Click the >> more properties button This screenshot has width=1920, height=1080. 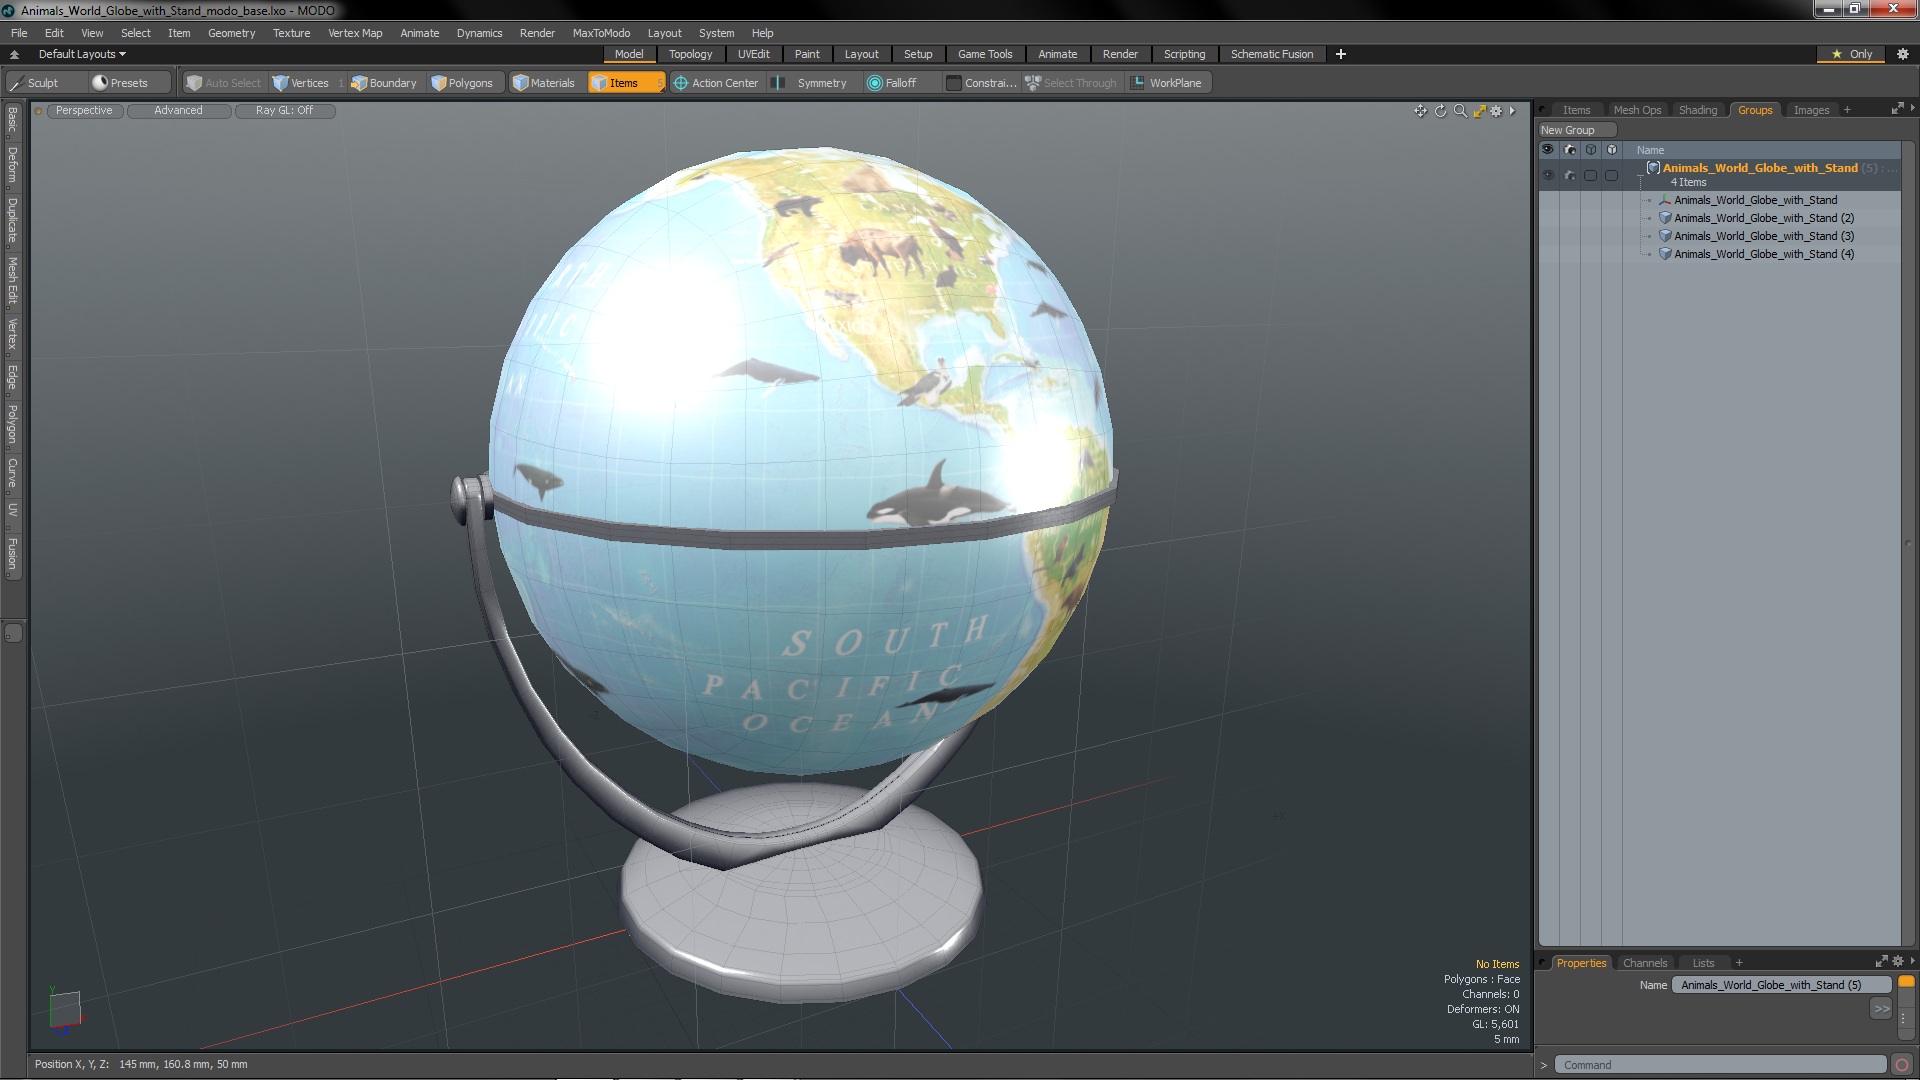1881,1009
